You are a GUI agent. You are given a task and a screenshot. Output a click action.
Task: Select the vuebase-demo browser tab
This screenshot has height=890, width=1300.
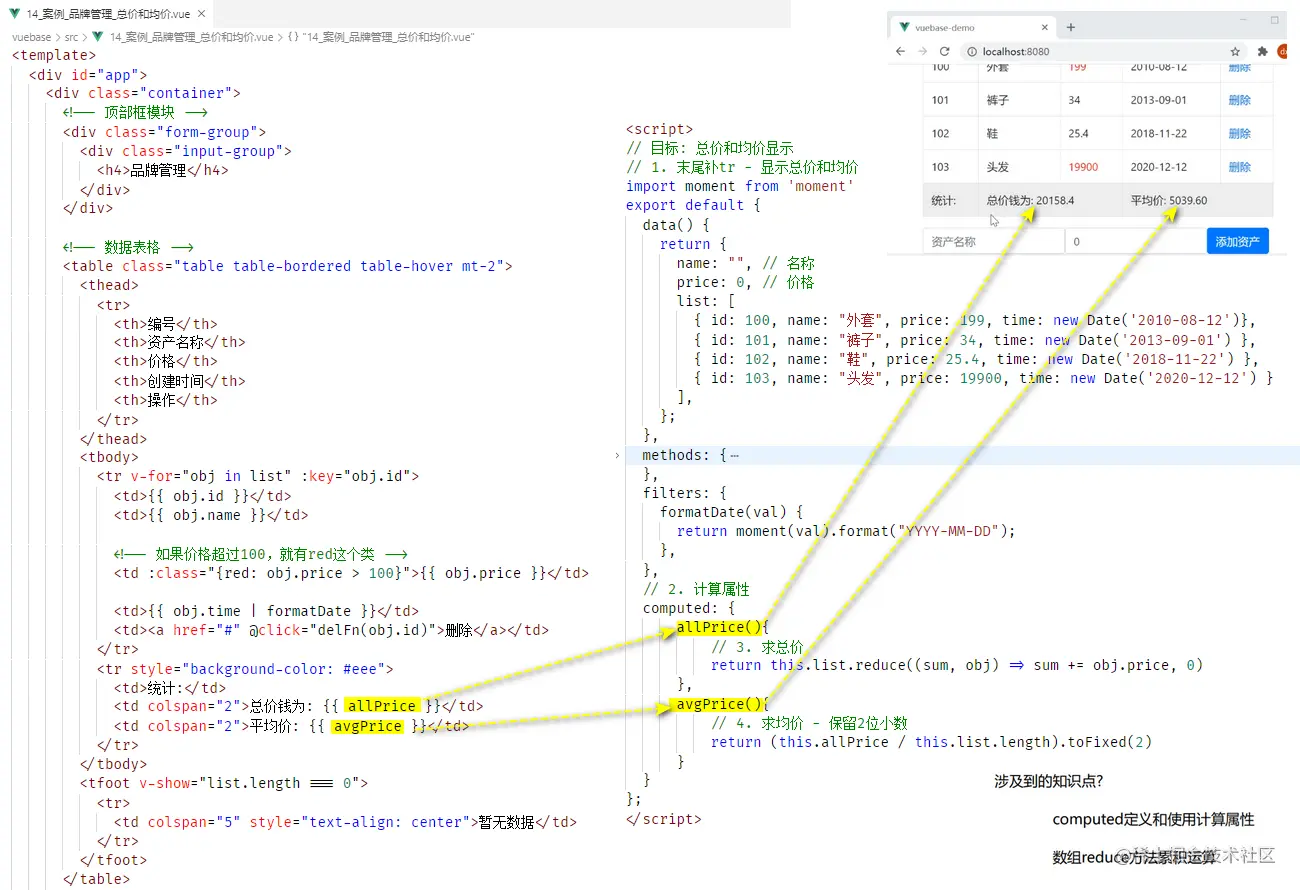pyautogui.click(x=972, y=28)
